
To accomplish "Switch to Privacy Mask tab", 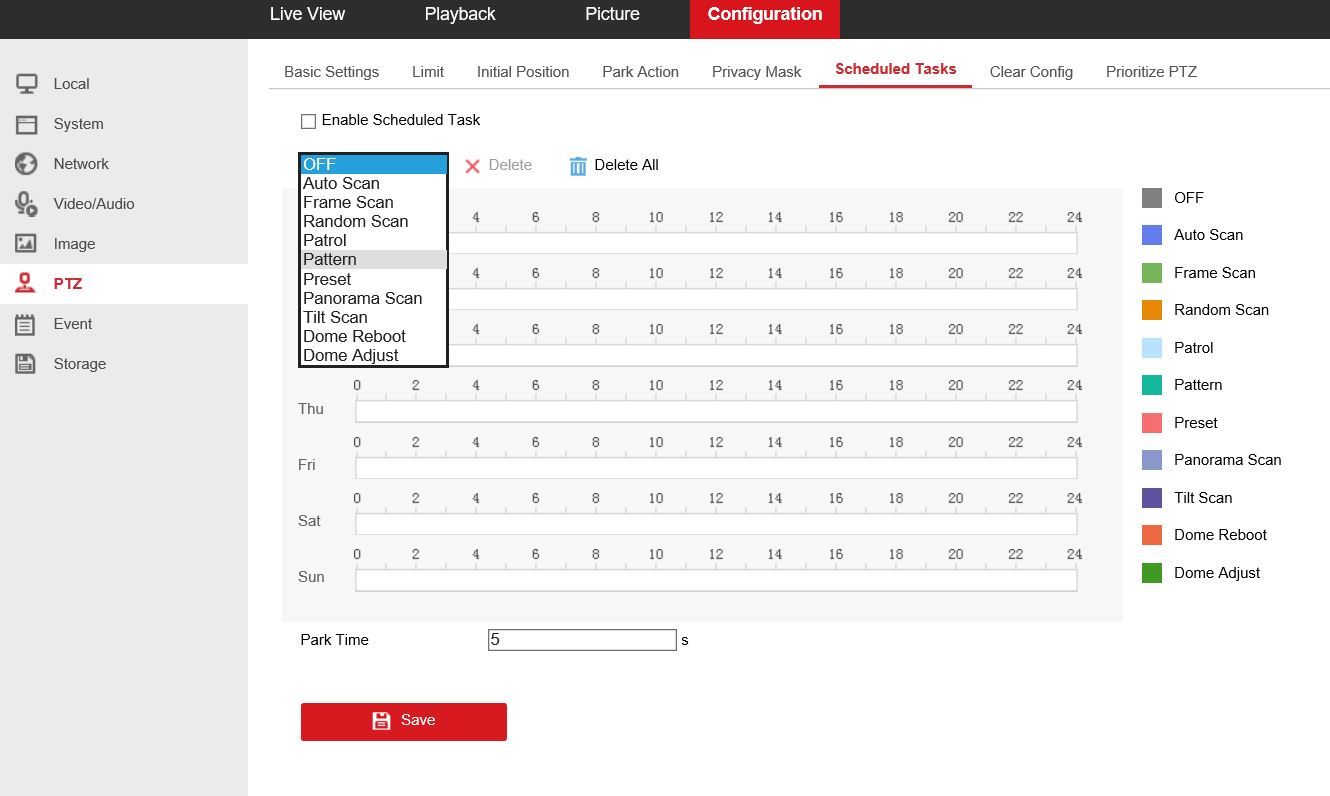I will click(757, 72).
